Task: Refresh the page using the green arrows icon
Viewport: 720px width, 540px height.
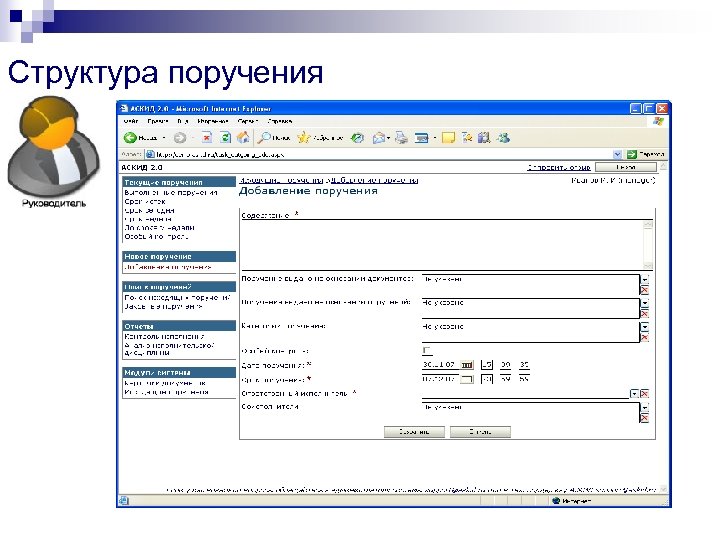Action: tap(225, 137)
